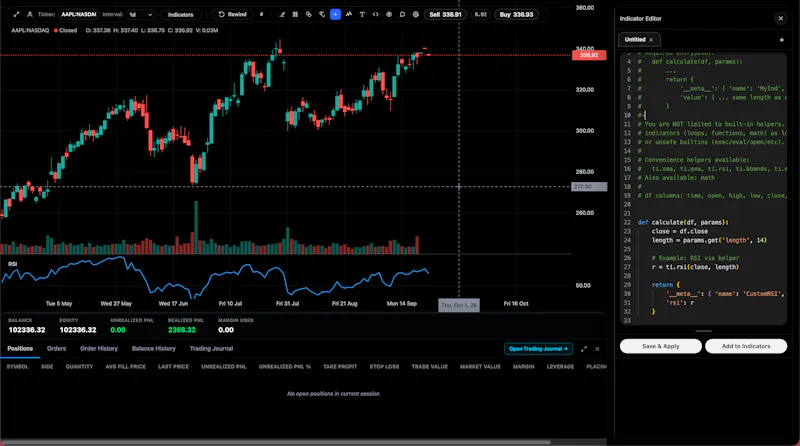Click the highlighted blue crosshair tool
The image size is (800, 446).
click(x=335, y=14)
